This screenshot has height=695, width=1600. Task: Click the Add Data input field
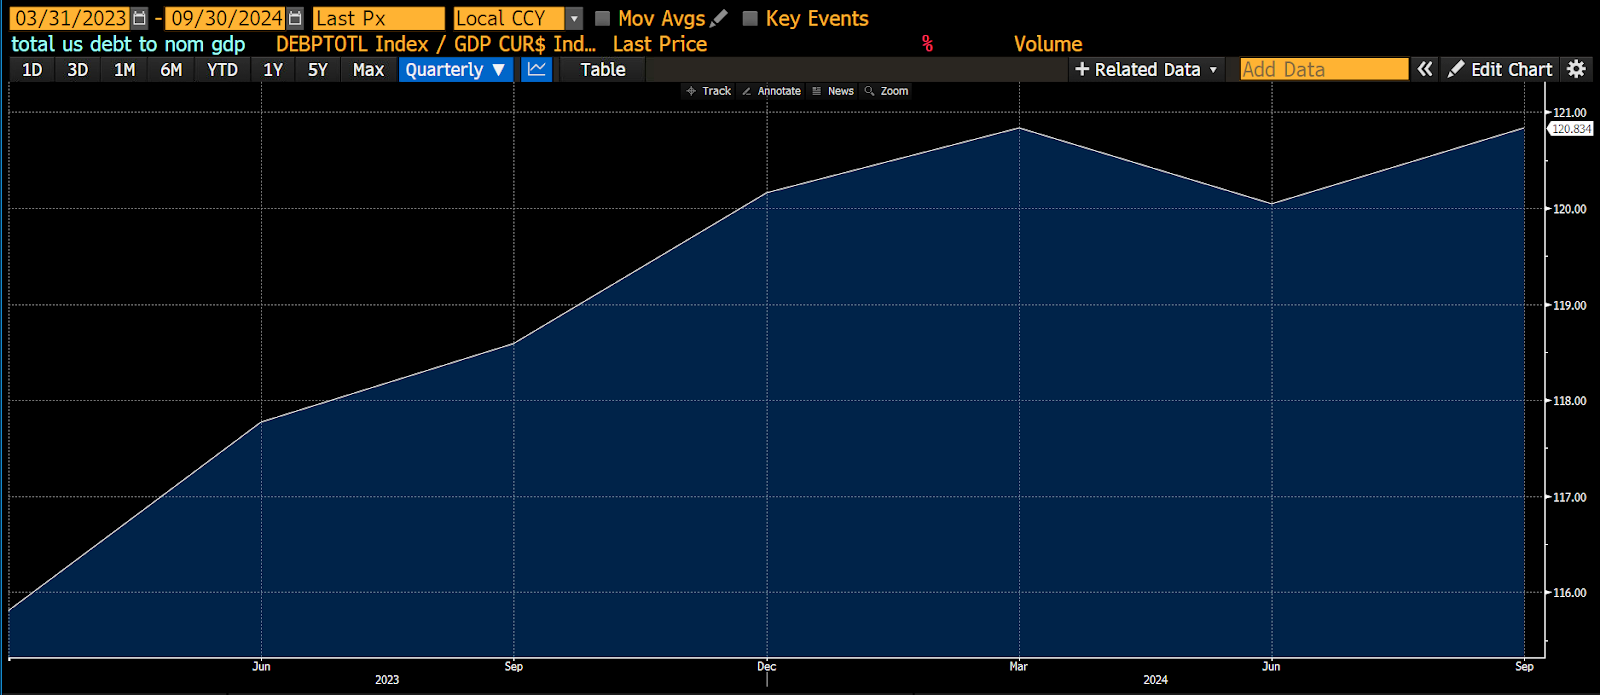1323,69
